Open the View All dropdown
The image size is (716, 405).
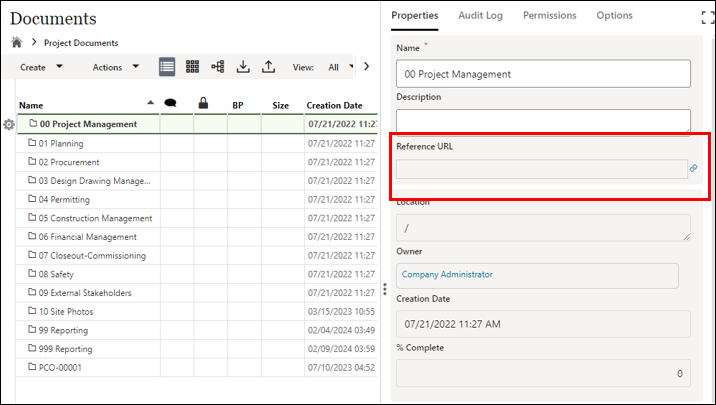click(x=341, y=67)
